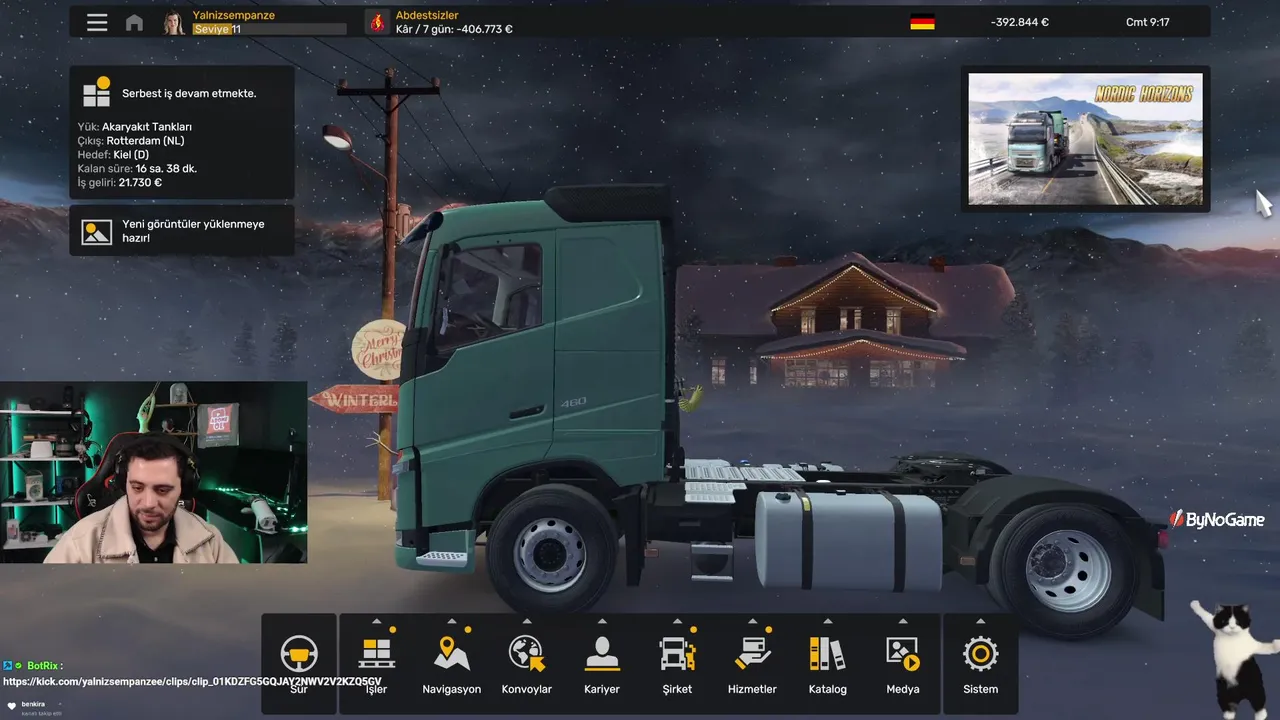The width and height of the screenshot is (1280, 720).
Task: Open the 'Serbest iş devam etmekte' notification
Action: click(182, 132)
